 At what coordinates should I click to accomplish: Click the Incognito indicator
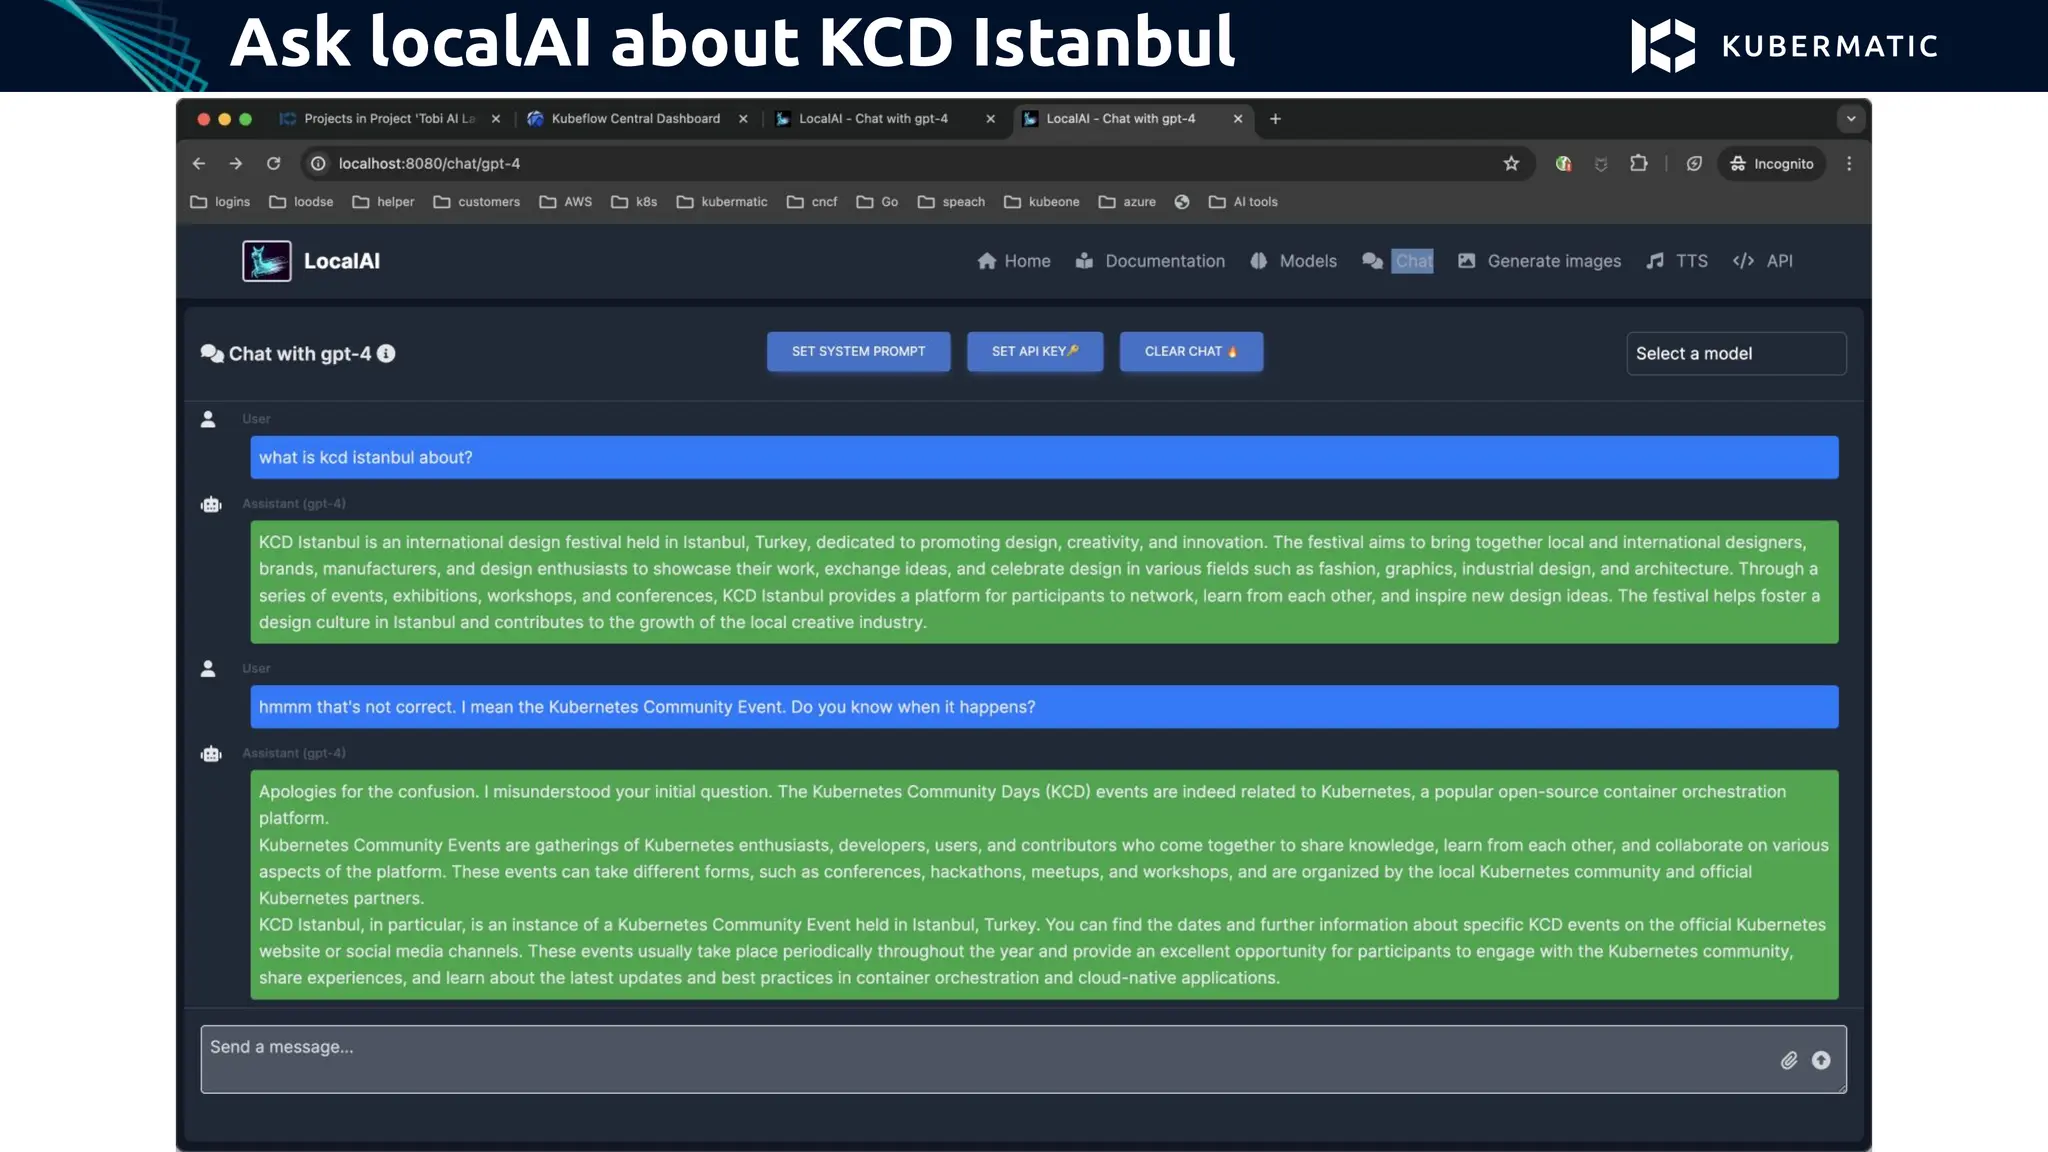pos(1771,163)
